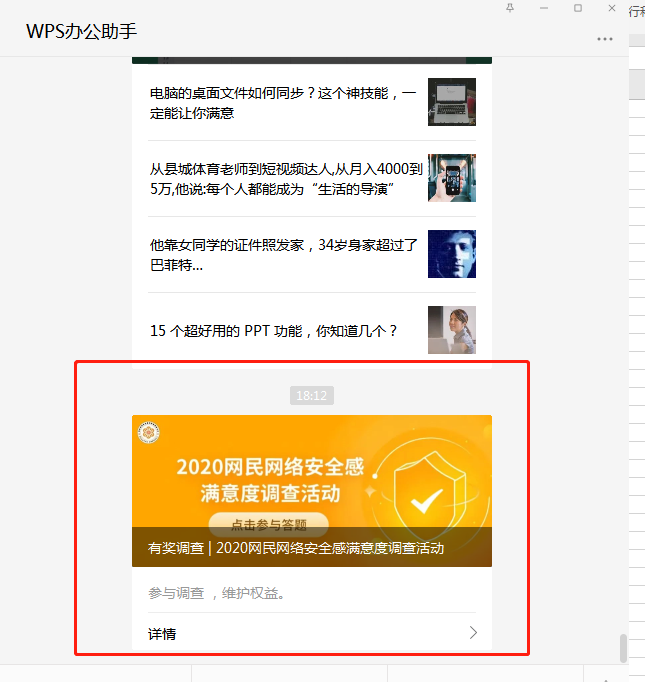Click the 有奖调查 survey title caption

(x=296, y=548)
